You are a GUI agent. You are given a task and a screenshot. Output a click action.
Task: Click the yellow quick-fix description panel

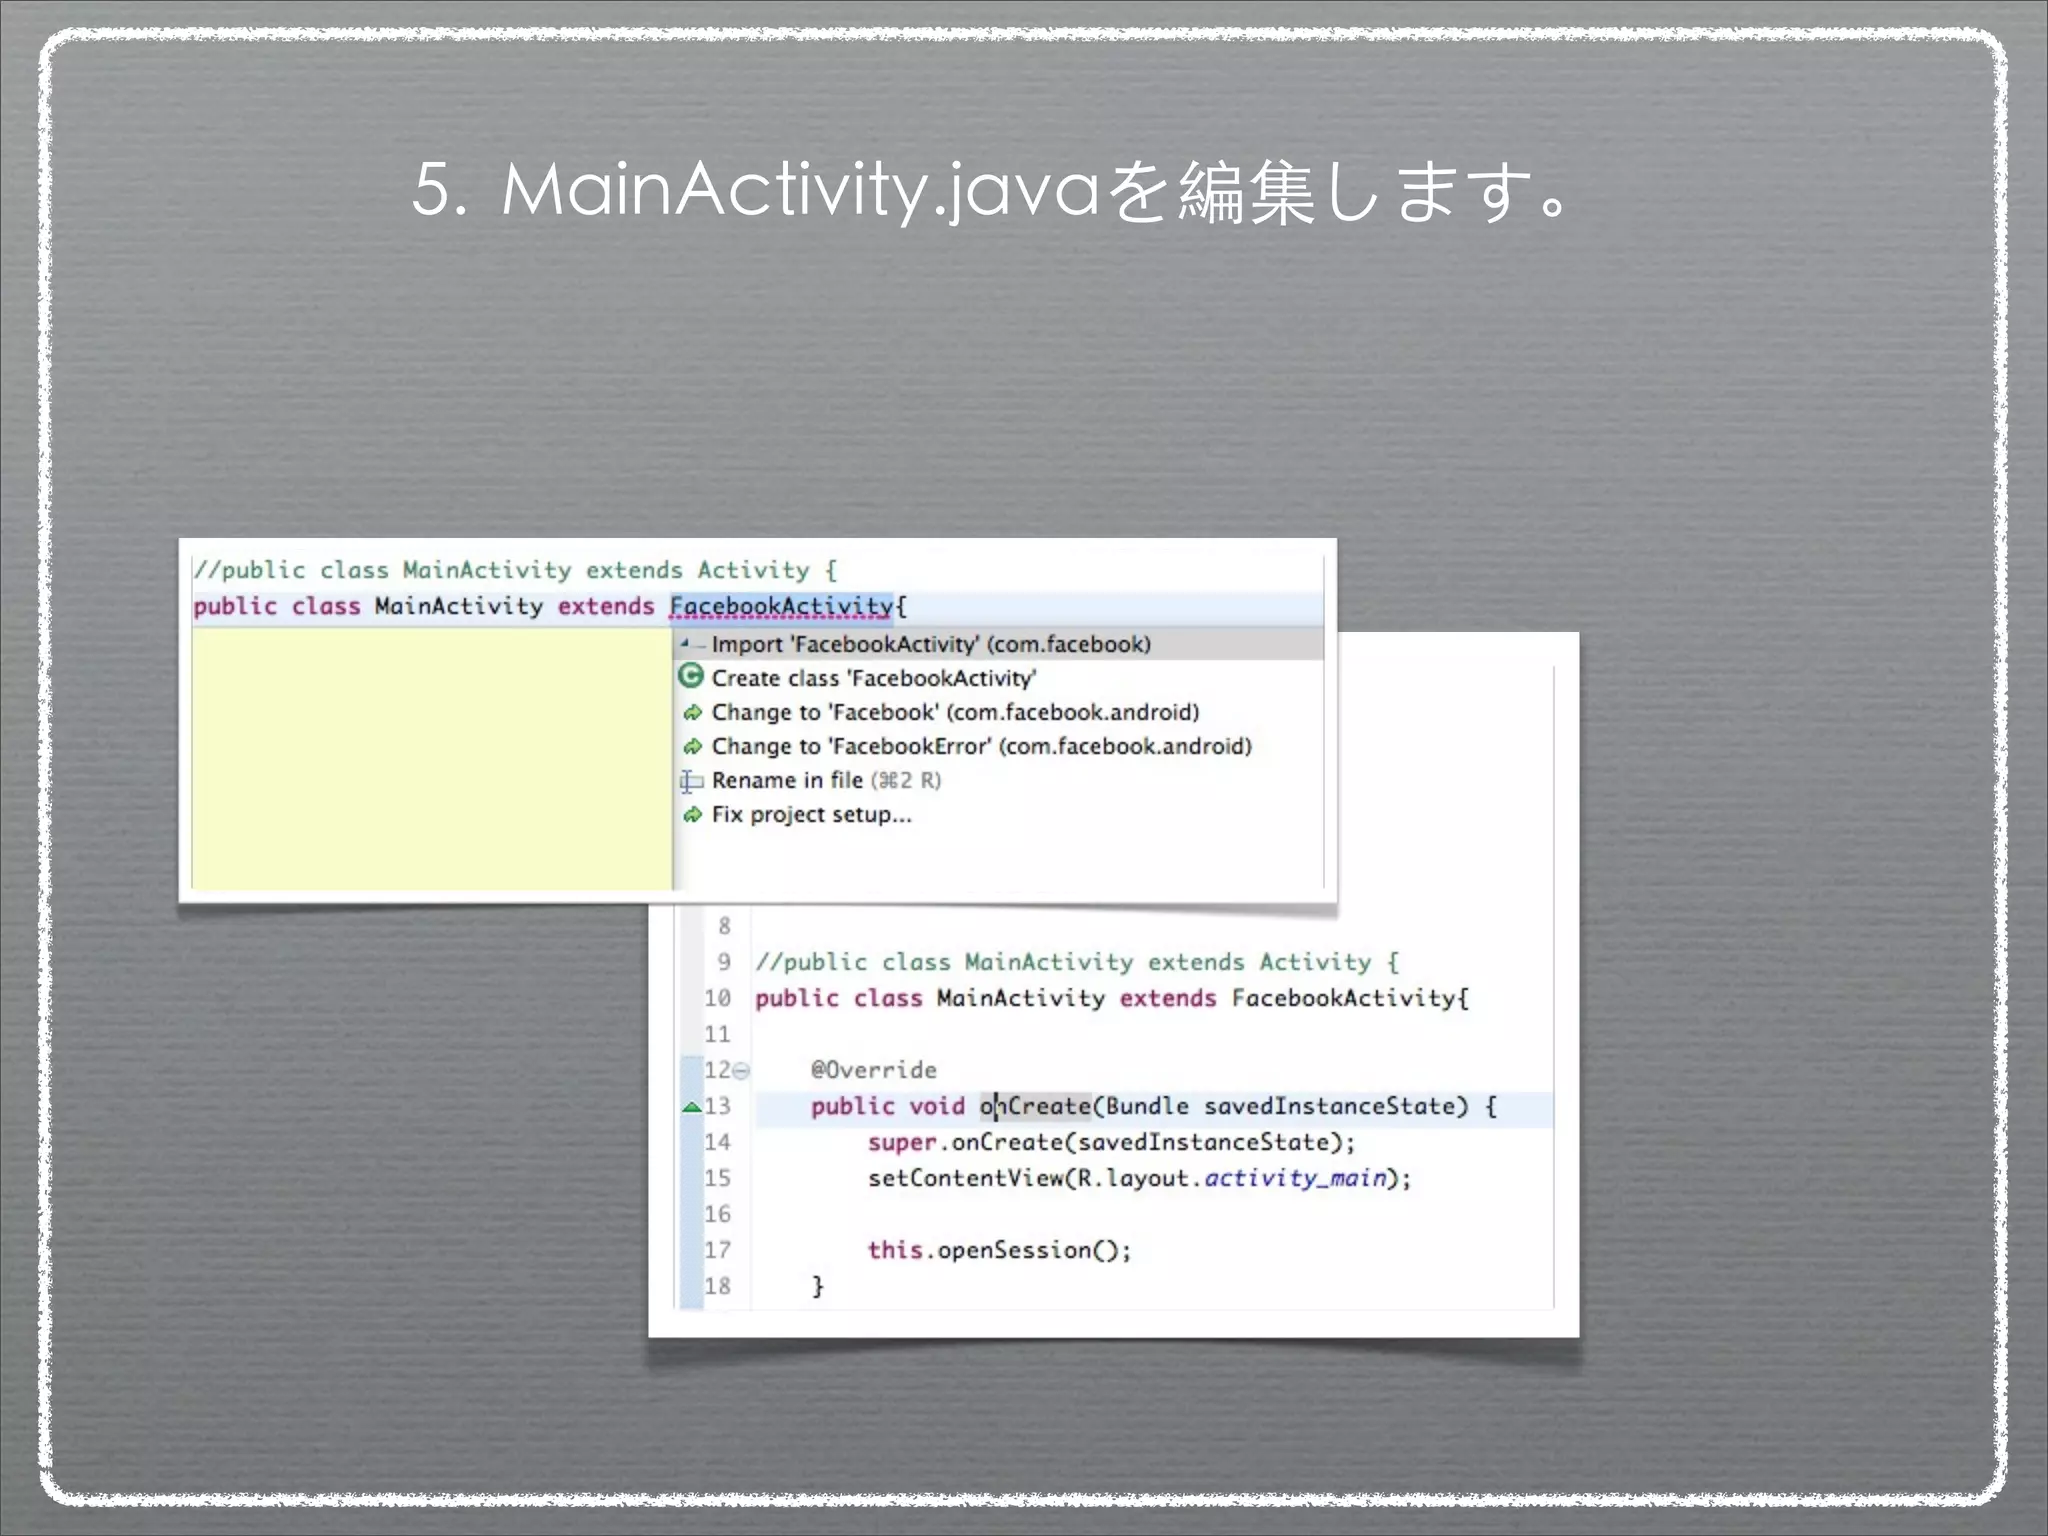(x=432, y=758)
